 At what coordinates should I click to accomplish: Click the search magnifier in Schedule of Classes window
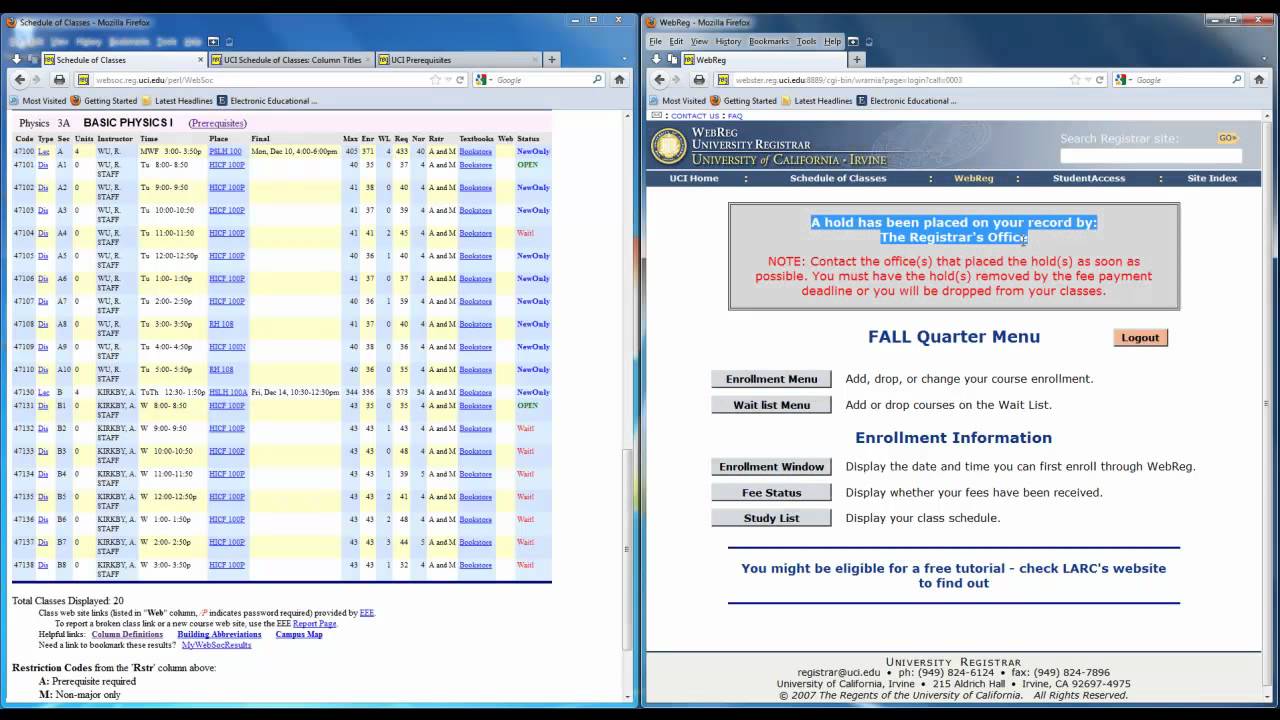pos(597,80)
